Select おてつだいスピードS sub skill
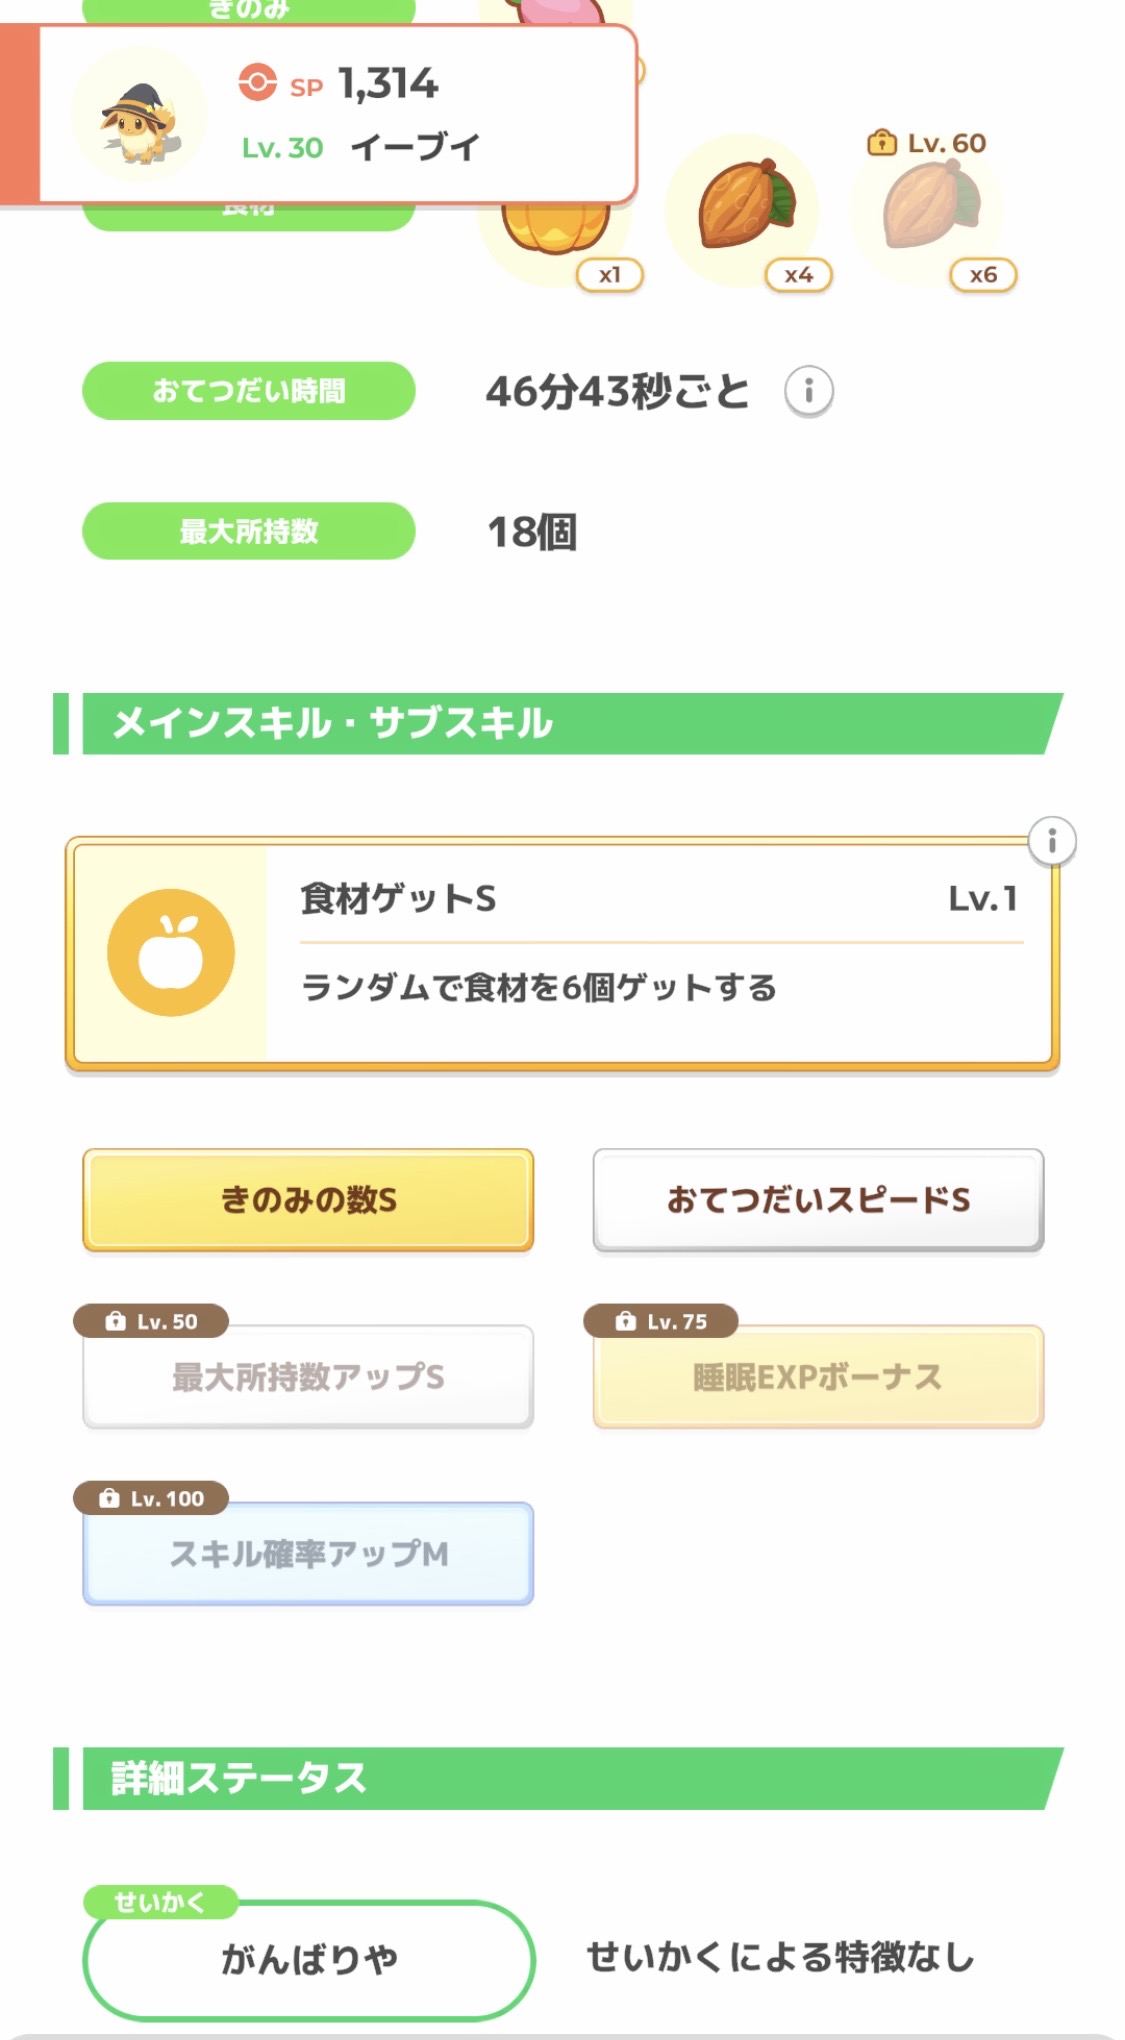The width and height of the screenshot is (1125, 2040). click(818, 1199)
